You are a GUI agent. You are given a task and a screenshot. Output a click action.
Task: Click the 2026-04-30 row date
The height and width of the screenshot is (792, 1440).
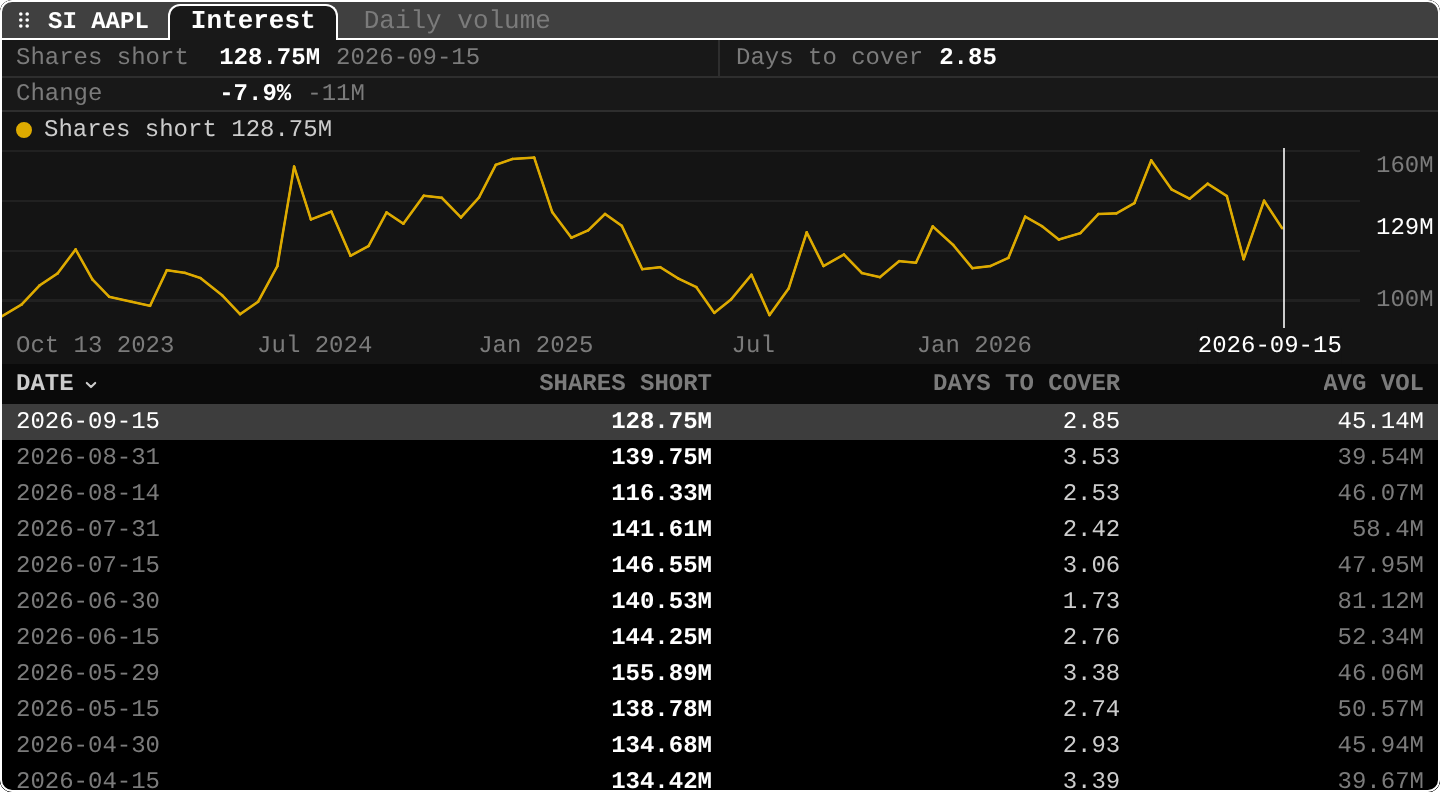point(88,745)
